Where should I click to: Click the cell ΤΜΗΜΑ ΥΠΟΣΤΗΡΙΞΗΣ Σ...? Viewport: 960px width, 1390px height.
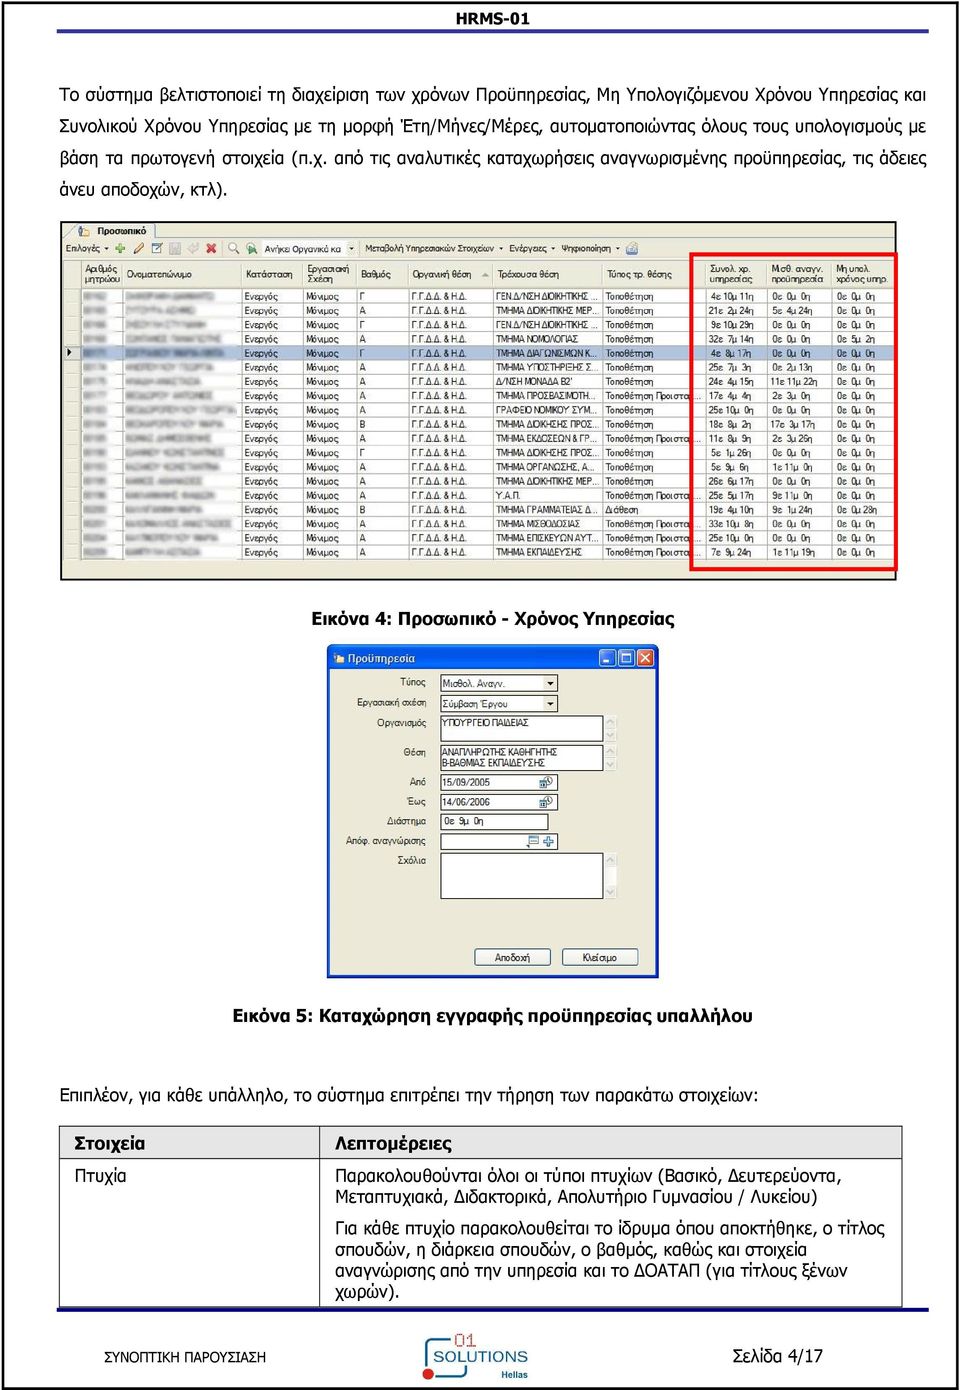[x=548, y=367]
